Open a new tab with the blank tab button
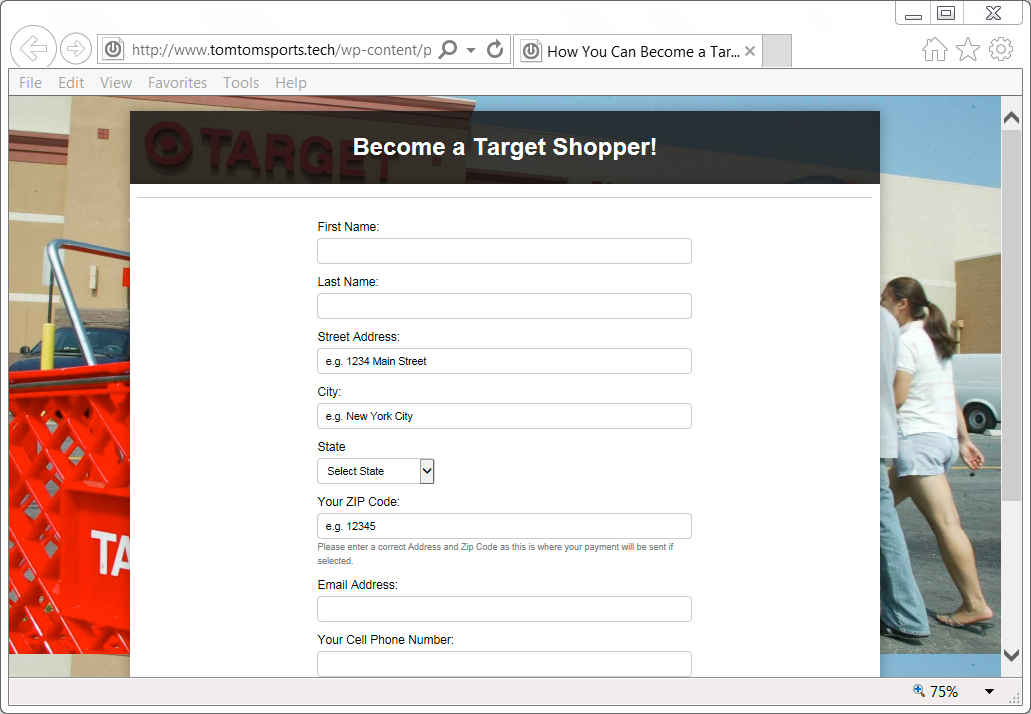Screen dimensions: 1031x714 (777, 51)
